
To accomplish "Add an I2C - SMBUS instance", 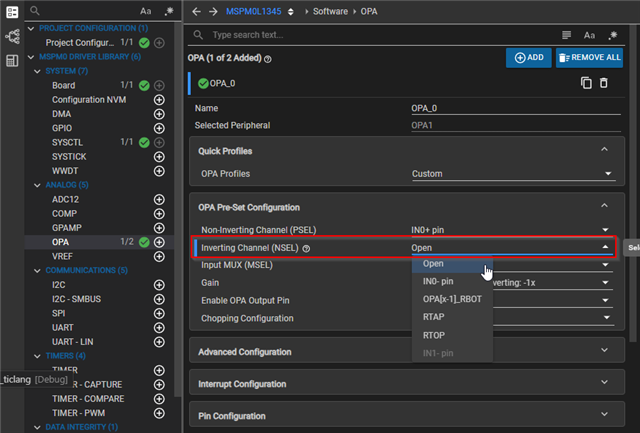I will [159, 299].
